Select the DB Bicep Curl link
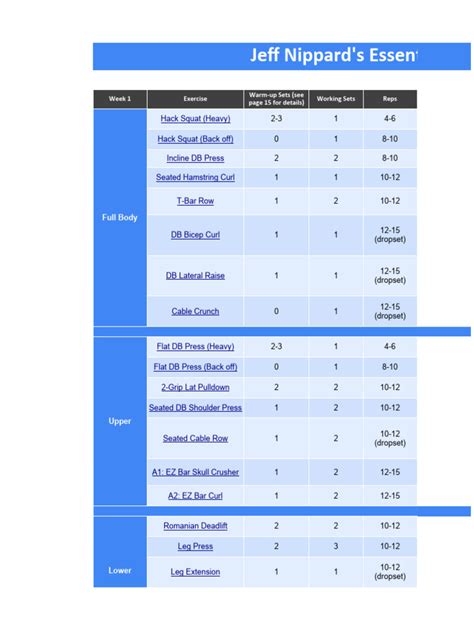 click(195, 235)
